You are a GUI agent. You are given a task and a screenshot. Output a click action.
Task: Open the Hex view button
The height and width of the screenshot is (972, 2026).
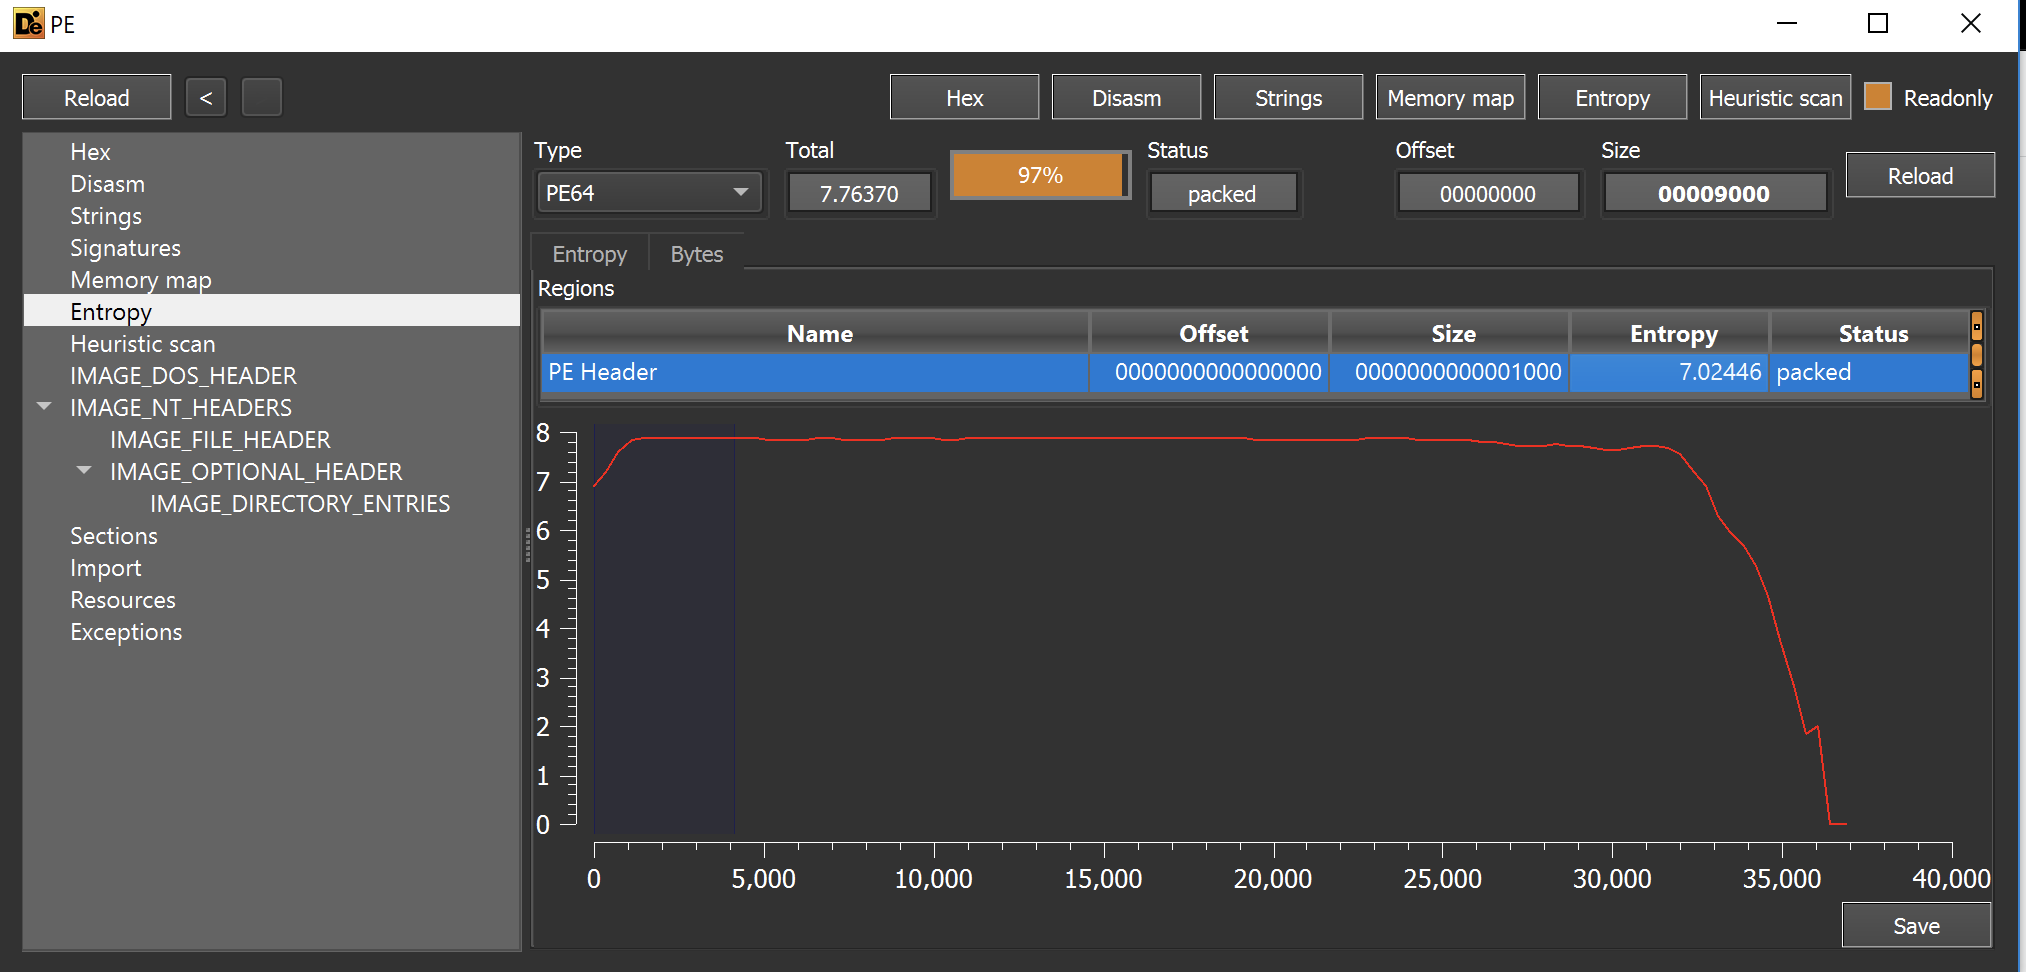pos(965,98)
